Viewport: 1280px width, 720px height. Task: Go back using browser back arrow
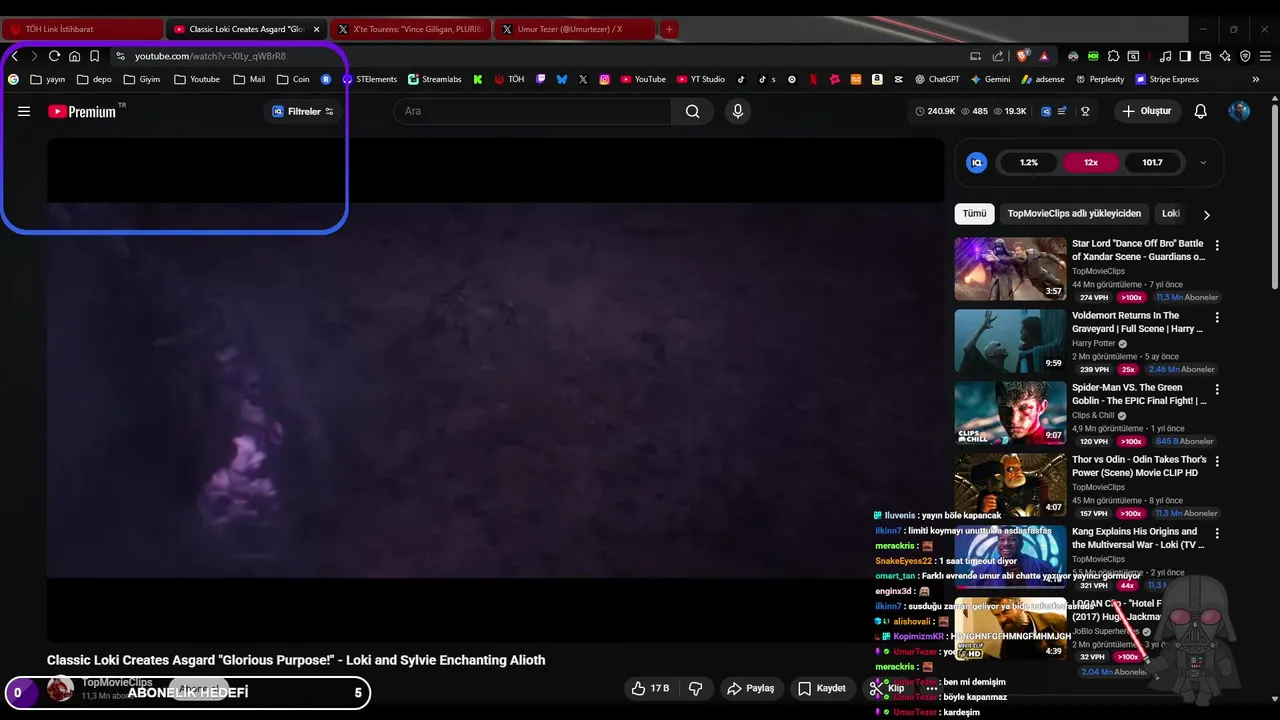point(14,56)
